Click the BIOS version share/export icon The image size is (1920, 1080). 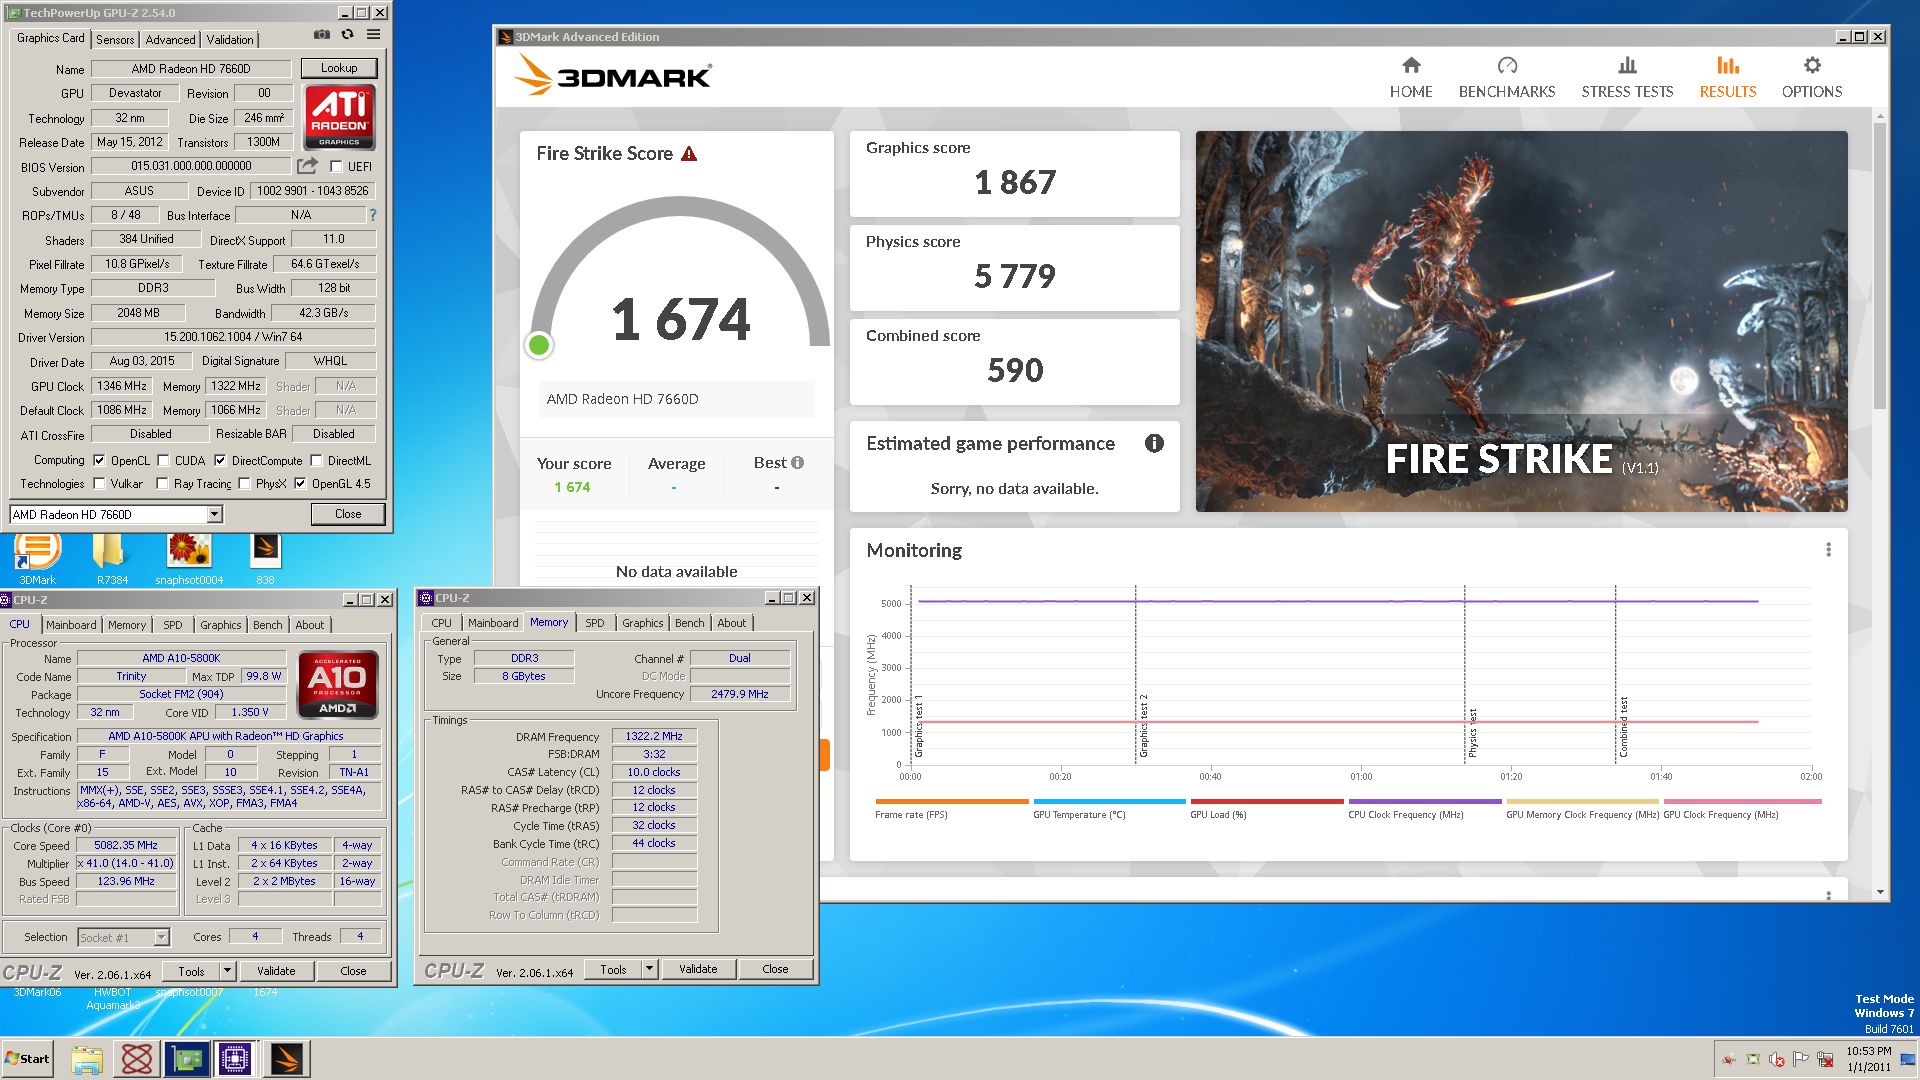pos(307,166)
